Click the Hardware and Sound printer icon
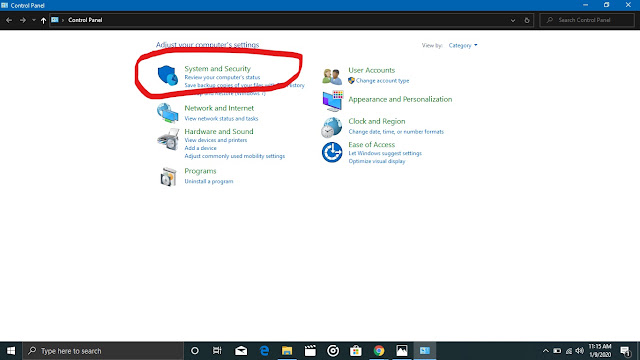The width and height of the screenshot is (640, 360). 168,139
